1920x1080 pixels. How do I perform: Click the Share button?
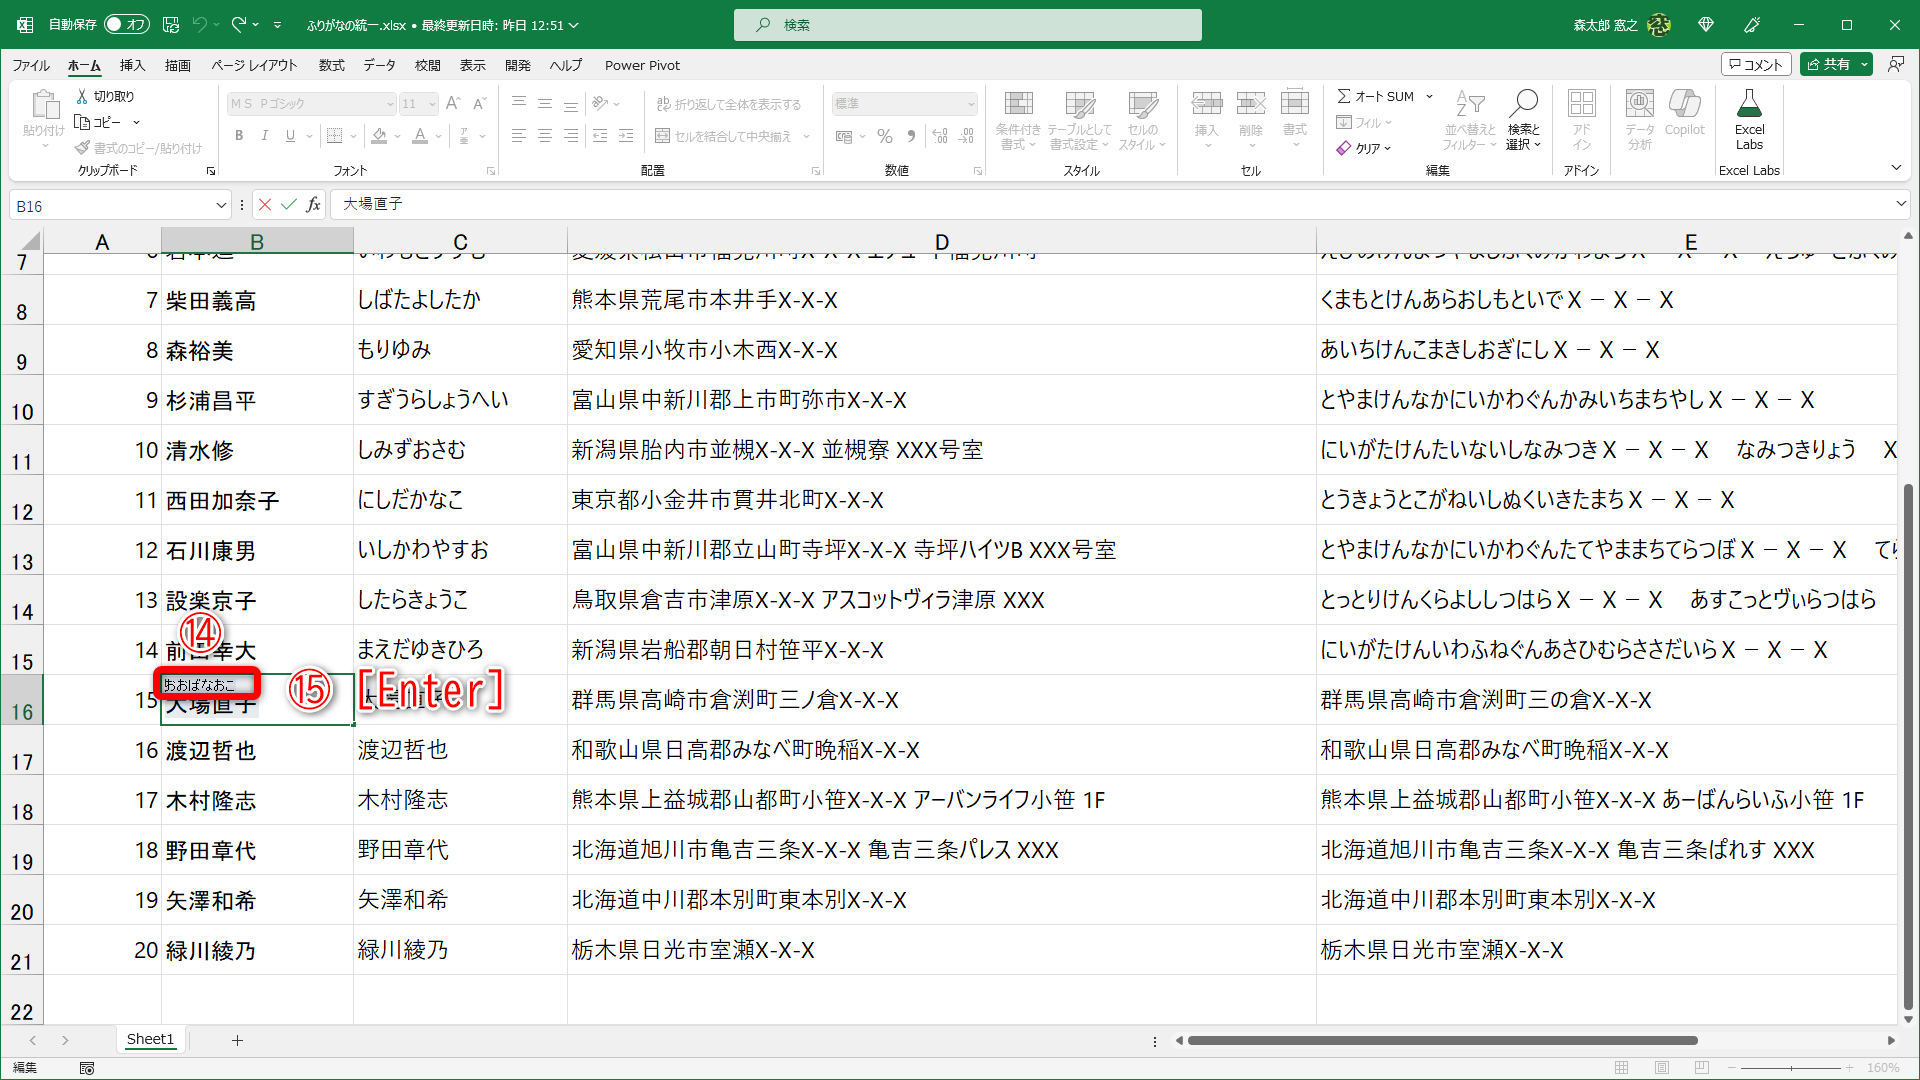point(1829,64)
